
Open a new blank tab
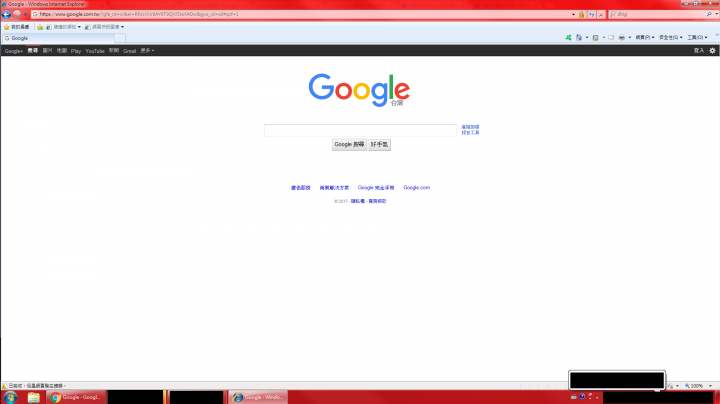tap(120, 38)
